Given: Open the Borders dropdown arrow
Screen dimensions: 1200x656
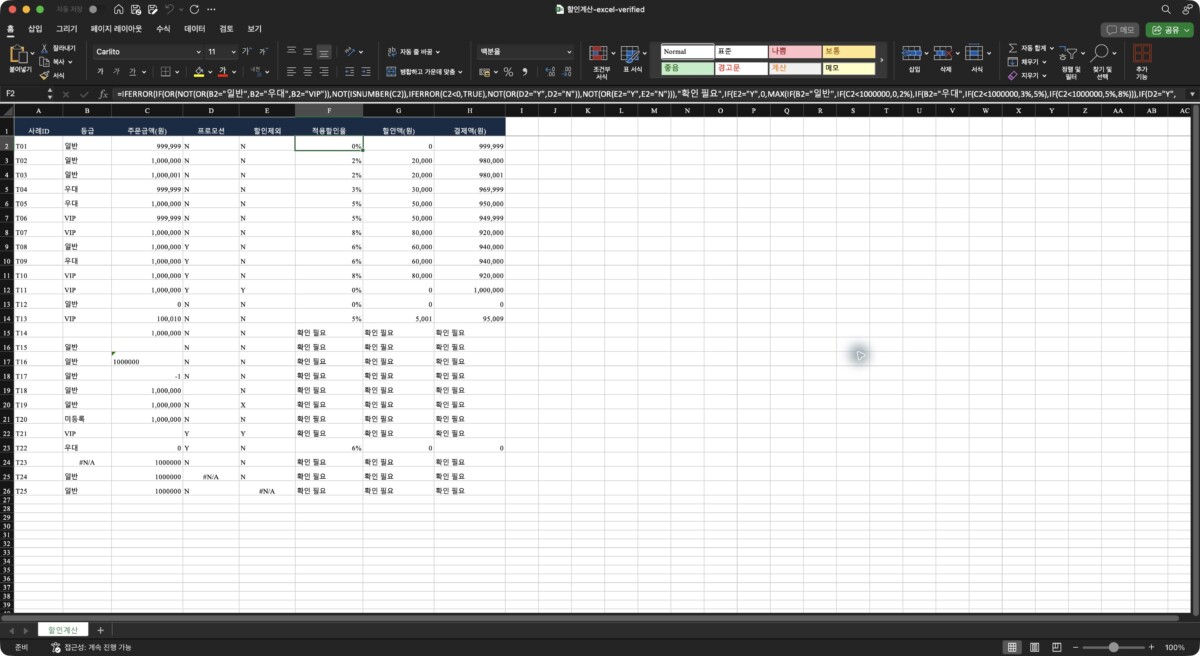Looking at the screenshot, I should pyautogui.click(x=179, y=72).
